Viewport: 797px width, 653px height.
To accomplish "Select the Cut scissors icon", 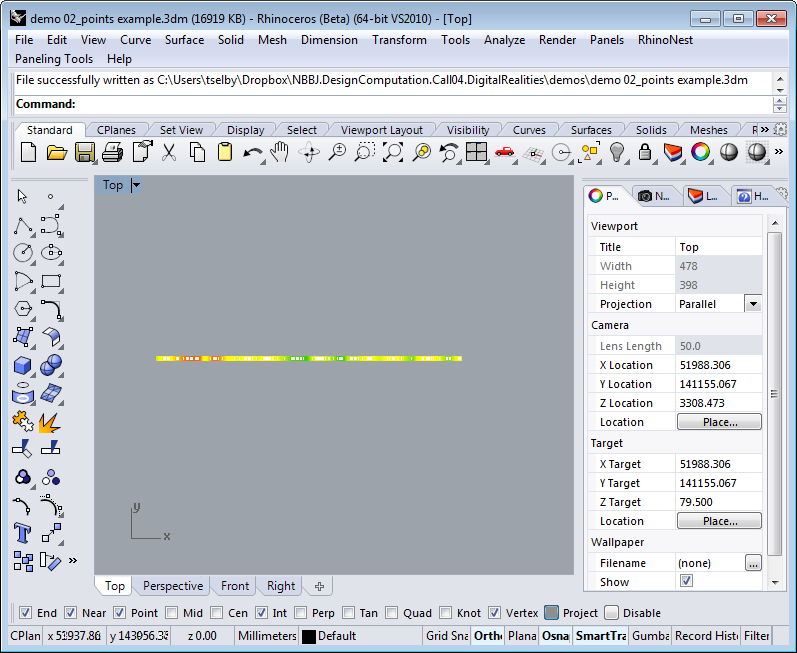I will [169, 152].
